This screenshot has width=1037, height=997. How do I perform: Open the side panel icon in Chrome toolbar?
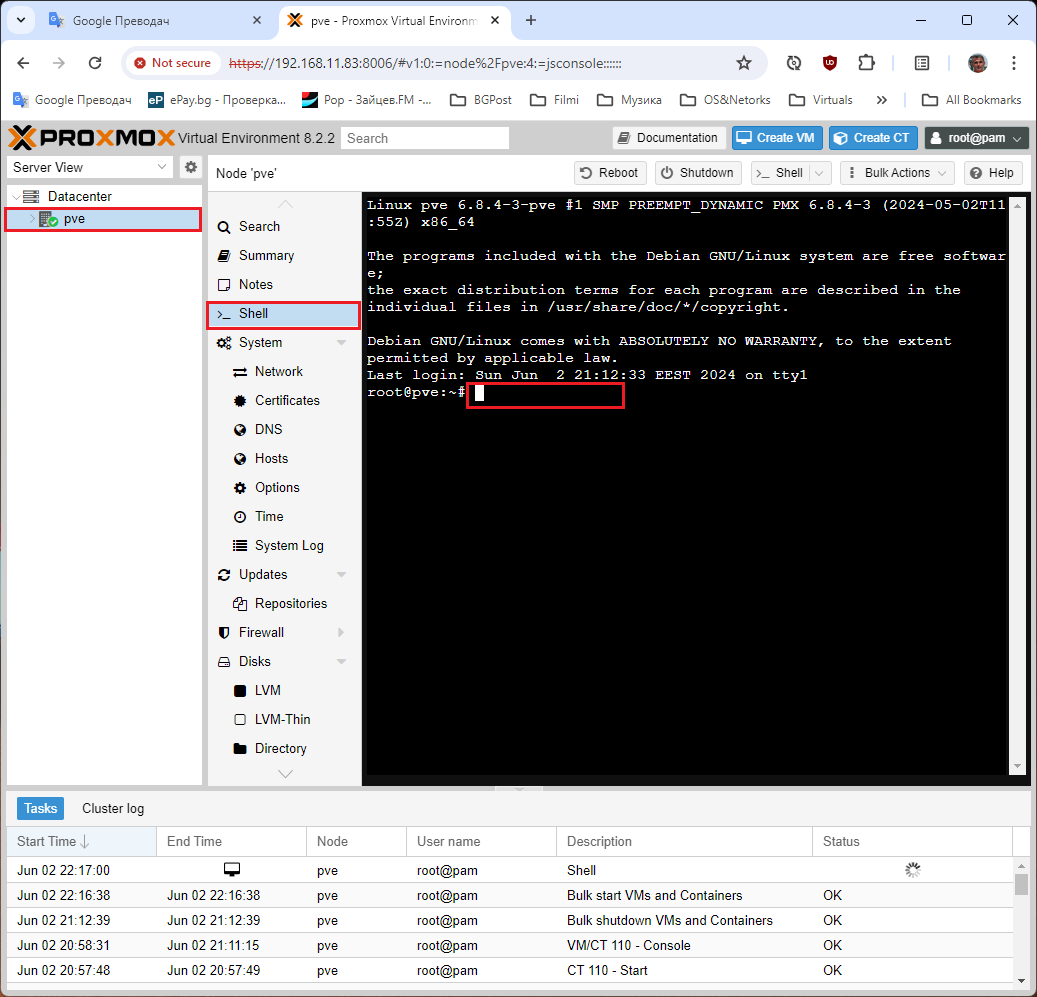point(922,63)
